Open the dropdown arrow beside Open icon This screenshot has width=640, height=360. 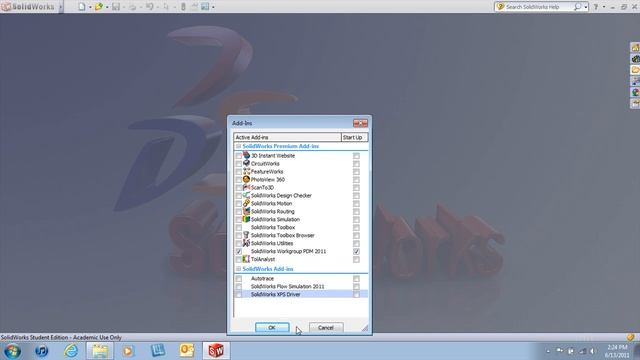click(x=107, y=7)
